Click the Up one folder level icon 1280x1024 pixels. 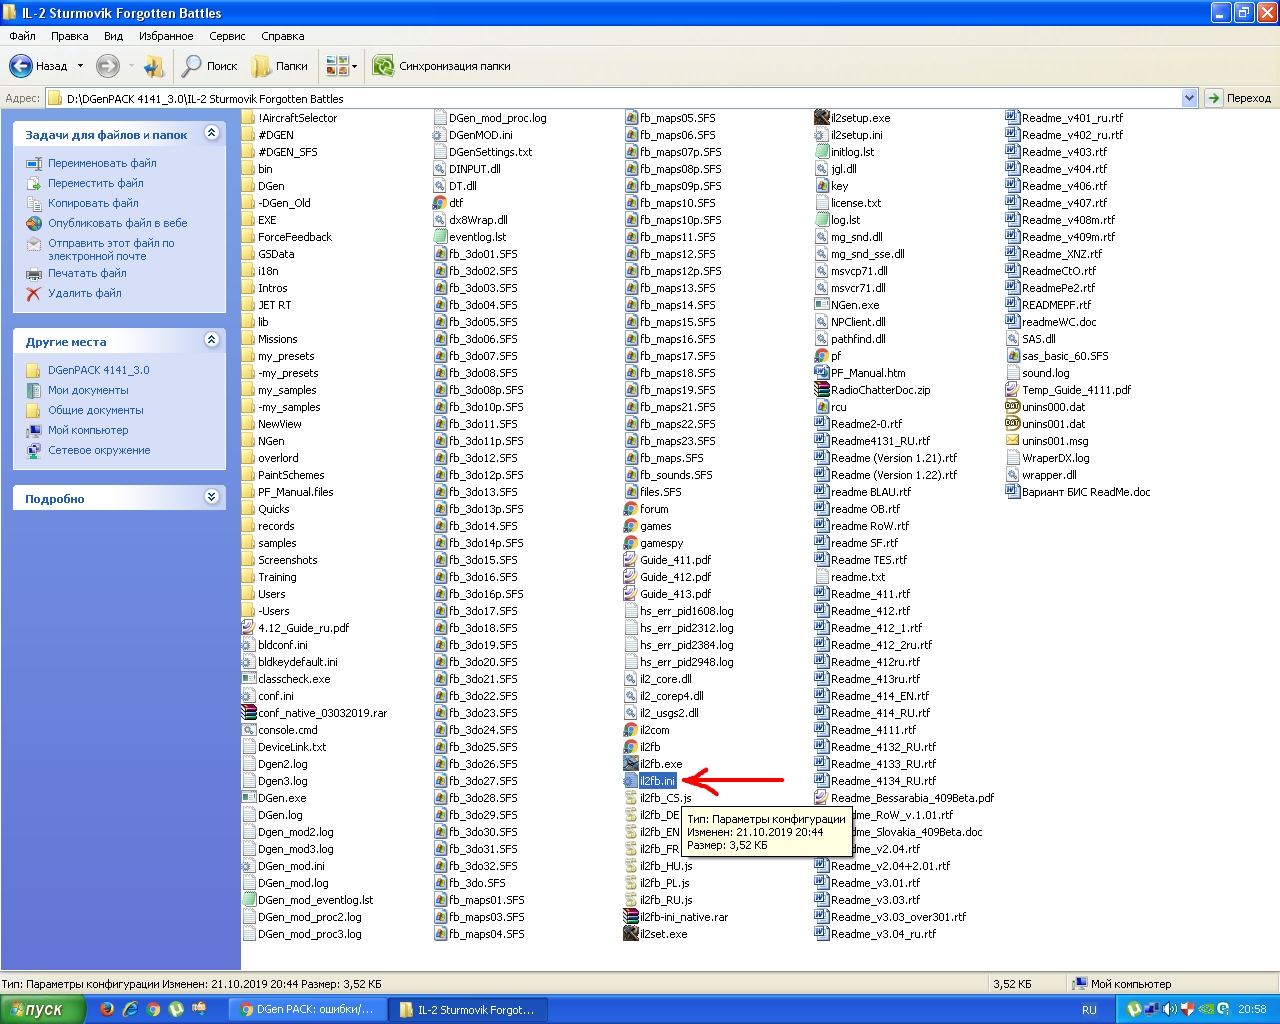pos(153,66)
